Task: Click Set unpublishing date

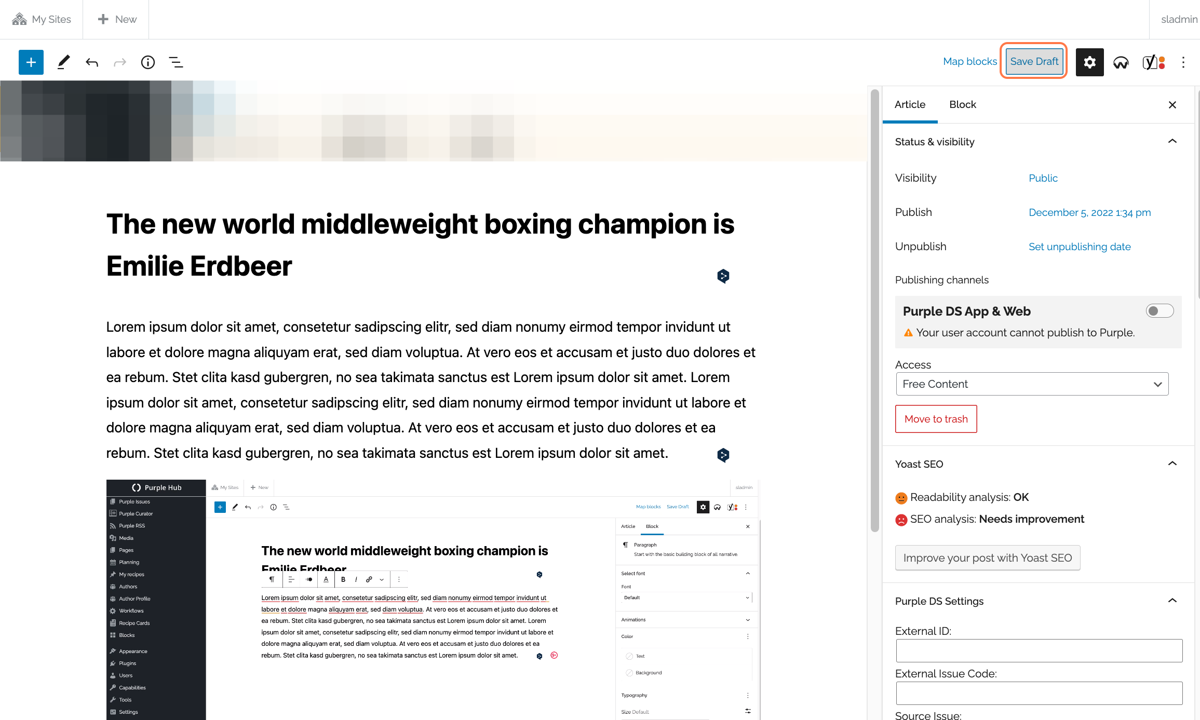Action: coord(1079,246)
